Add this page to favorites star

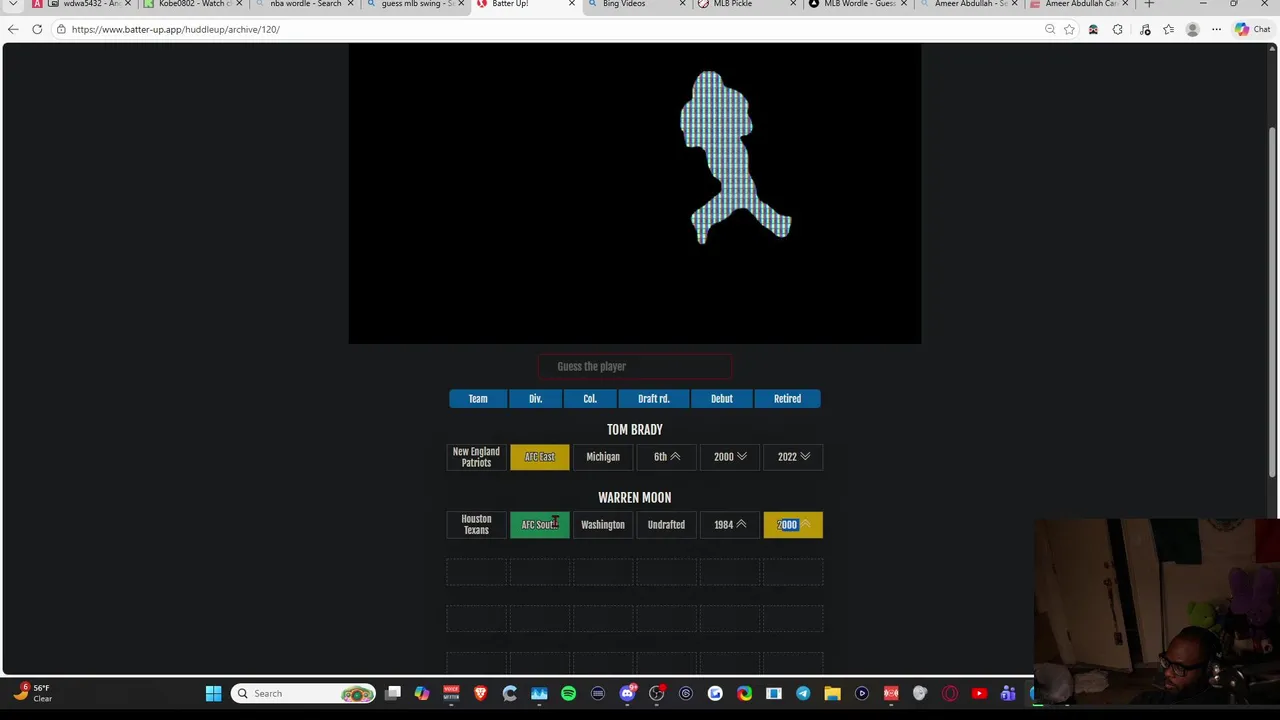coord(1069,29)
